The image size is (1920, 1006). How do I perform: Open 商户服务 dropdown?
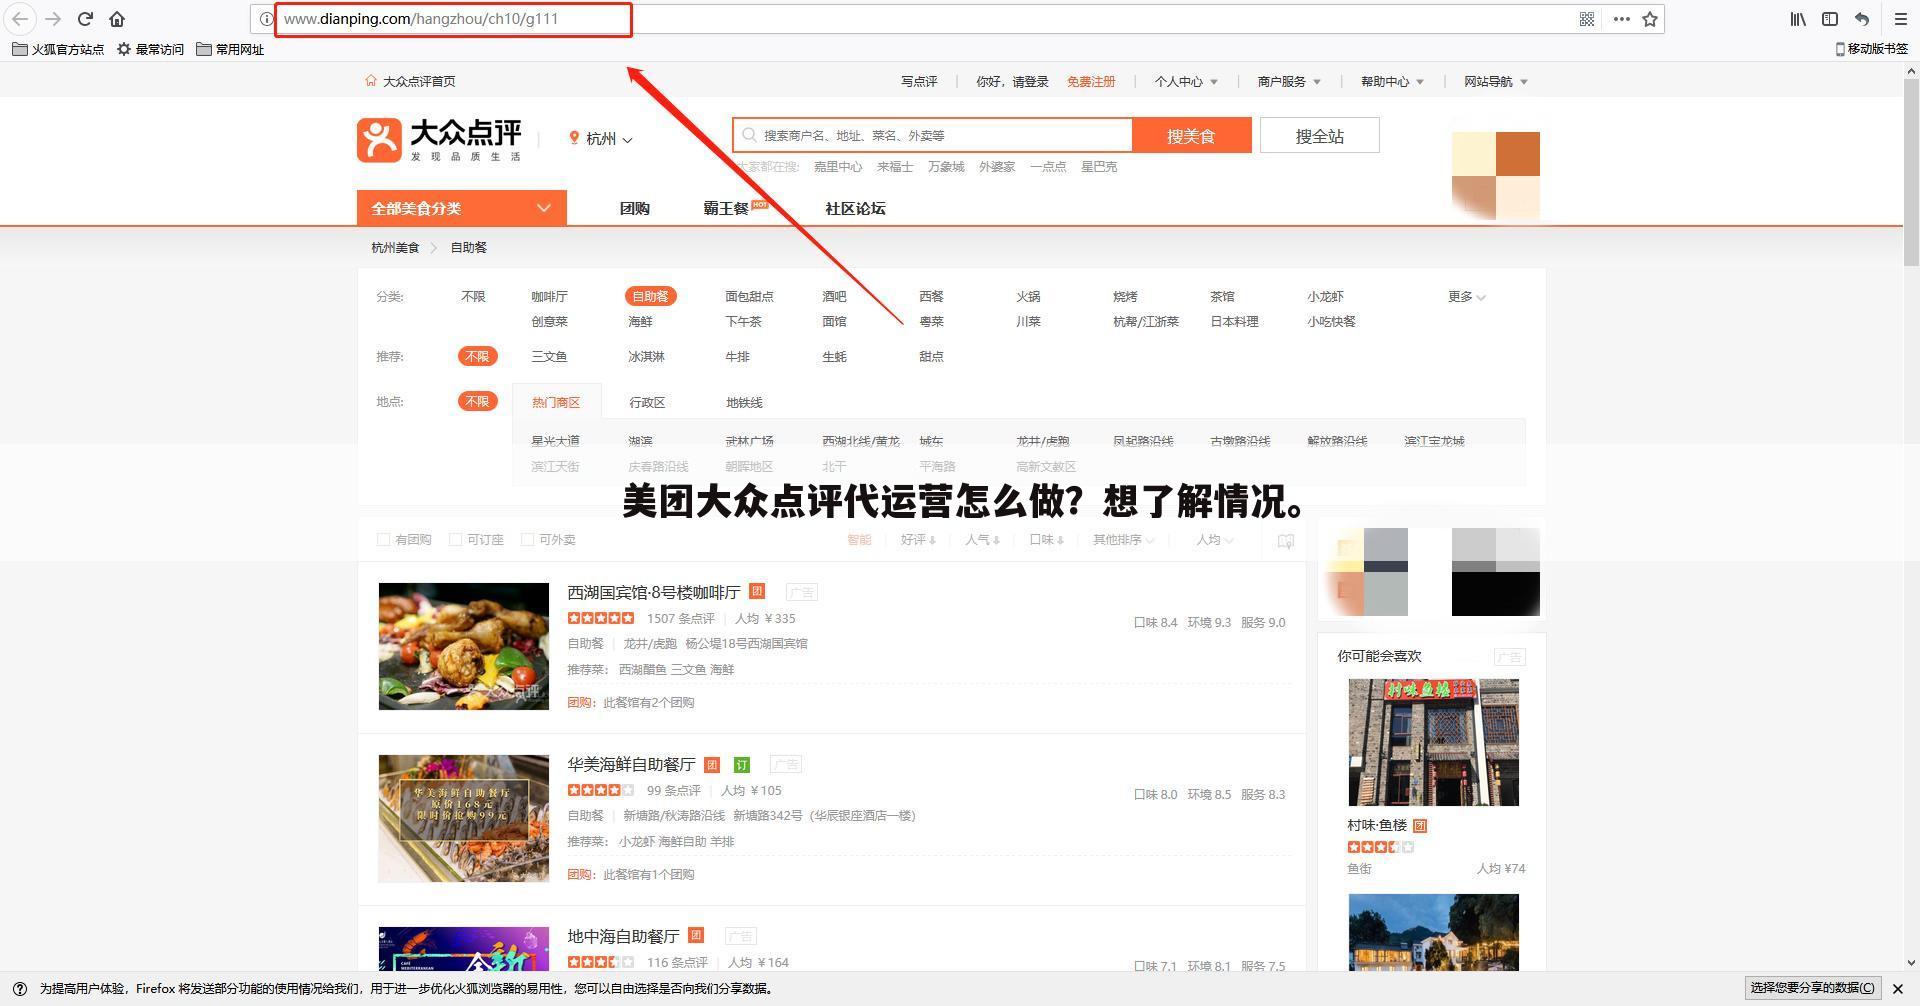tap(1289, 81)
